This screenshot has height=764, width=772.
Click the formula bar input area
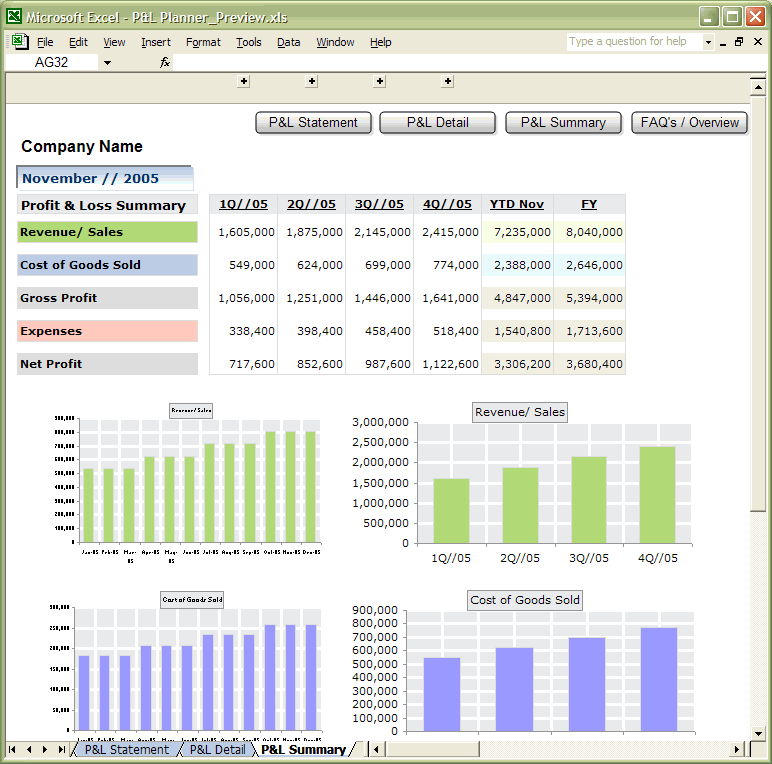pos(468,63)
